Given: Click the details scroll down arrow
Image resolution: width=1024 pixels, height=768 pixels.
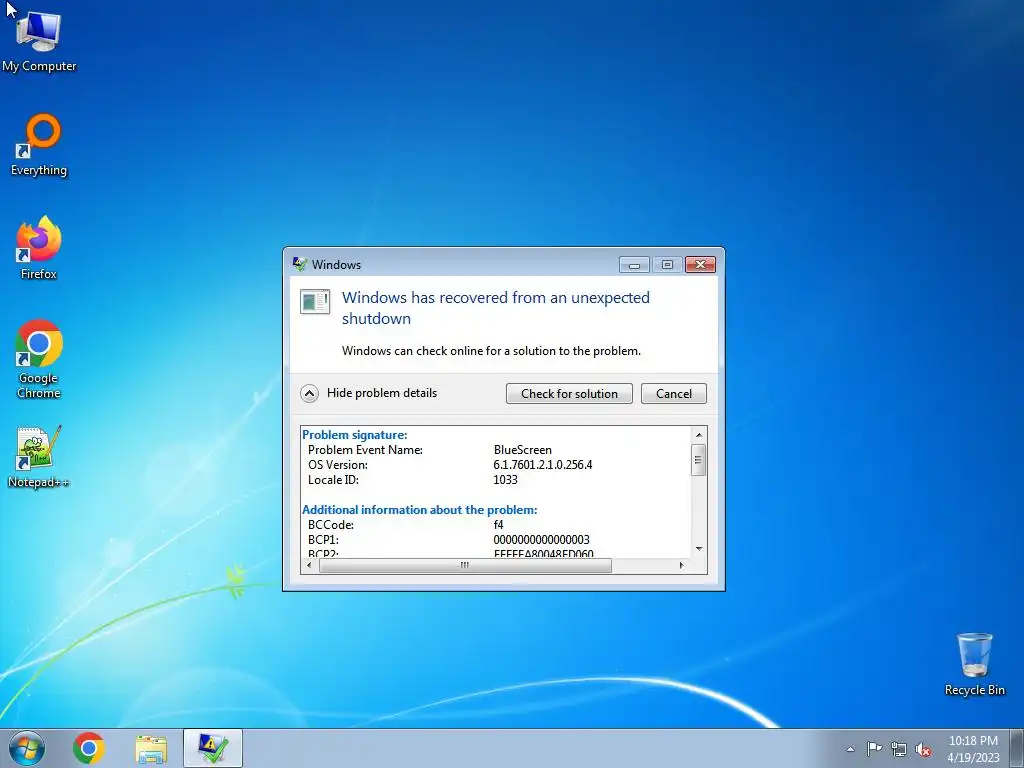Looking at the screenshot, I should (x=698, y=549).
